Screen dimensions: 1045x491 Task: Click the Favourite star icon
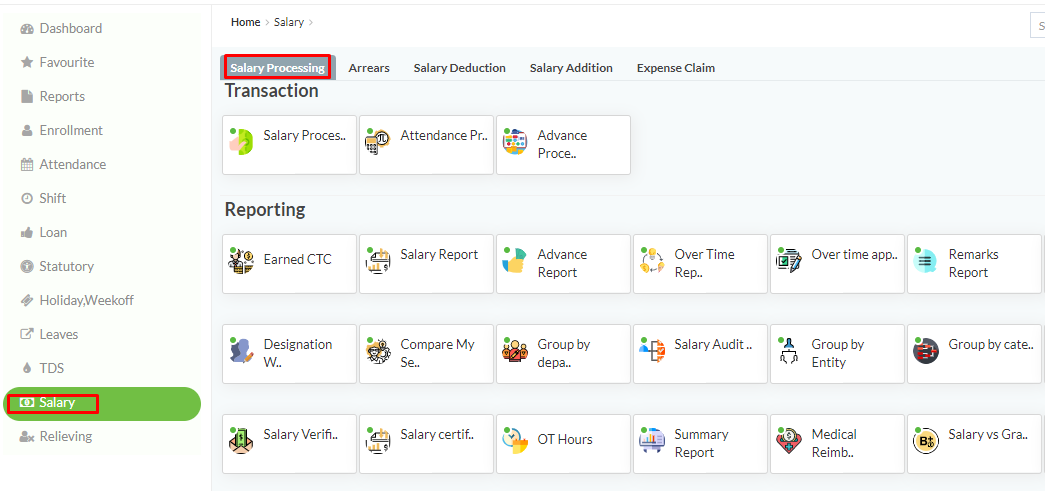27,63
